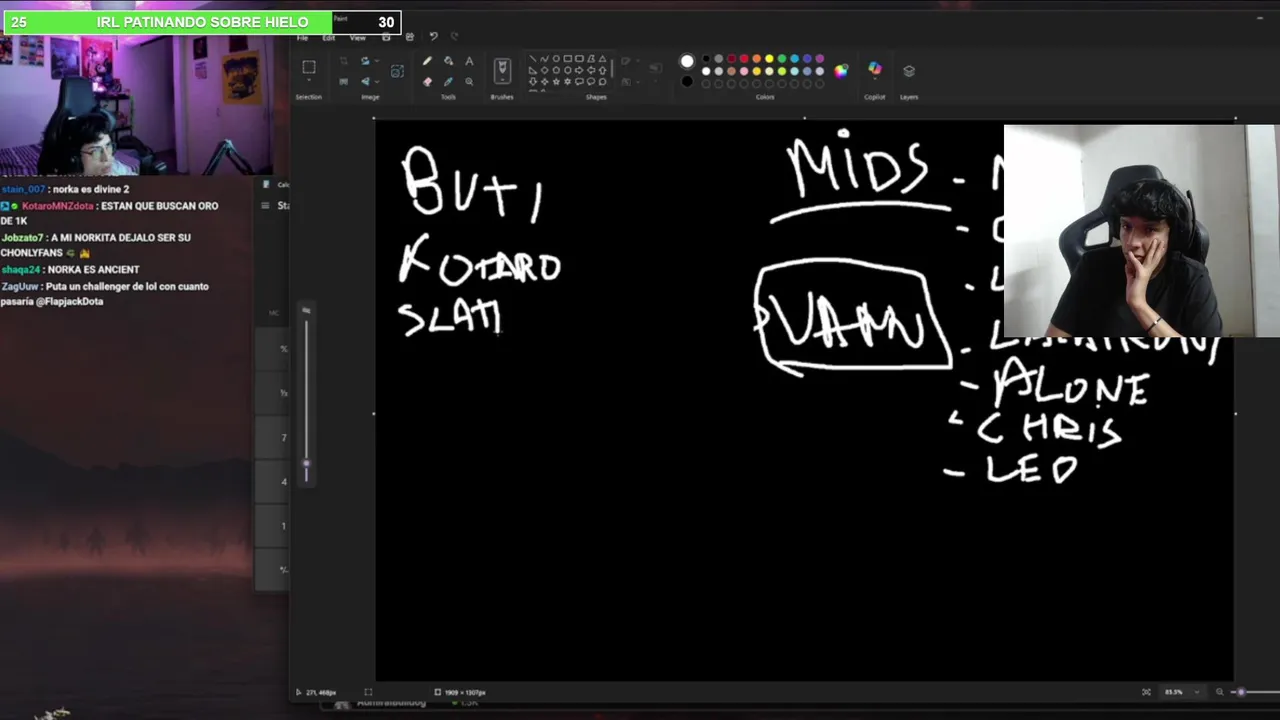The width and height of the screenshot is (1280, 720).
Task: Click the Fit to window icon
Action: (x=1146, y=692)
